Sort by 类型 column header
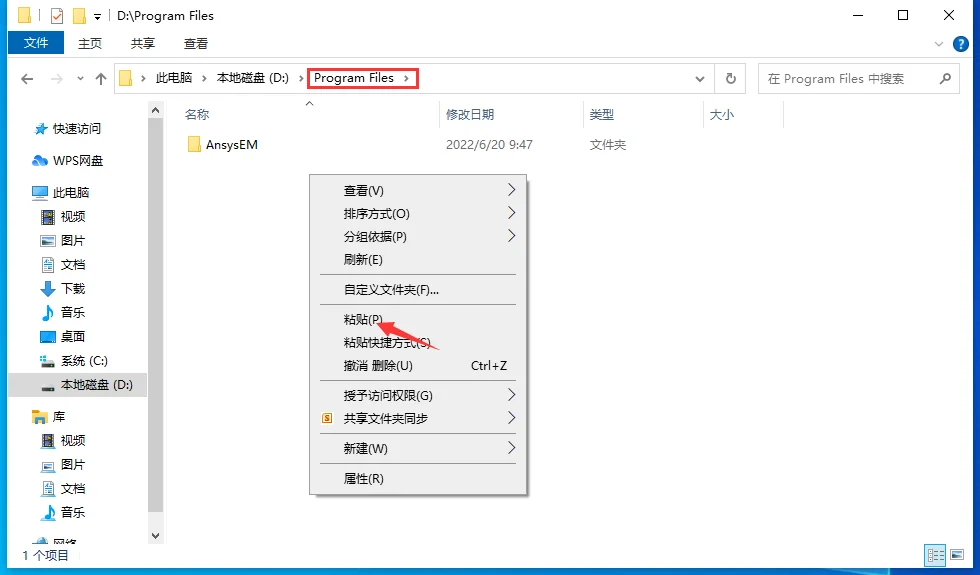The image size is (980, 575). (602, 114)
